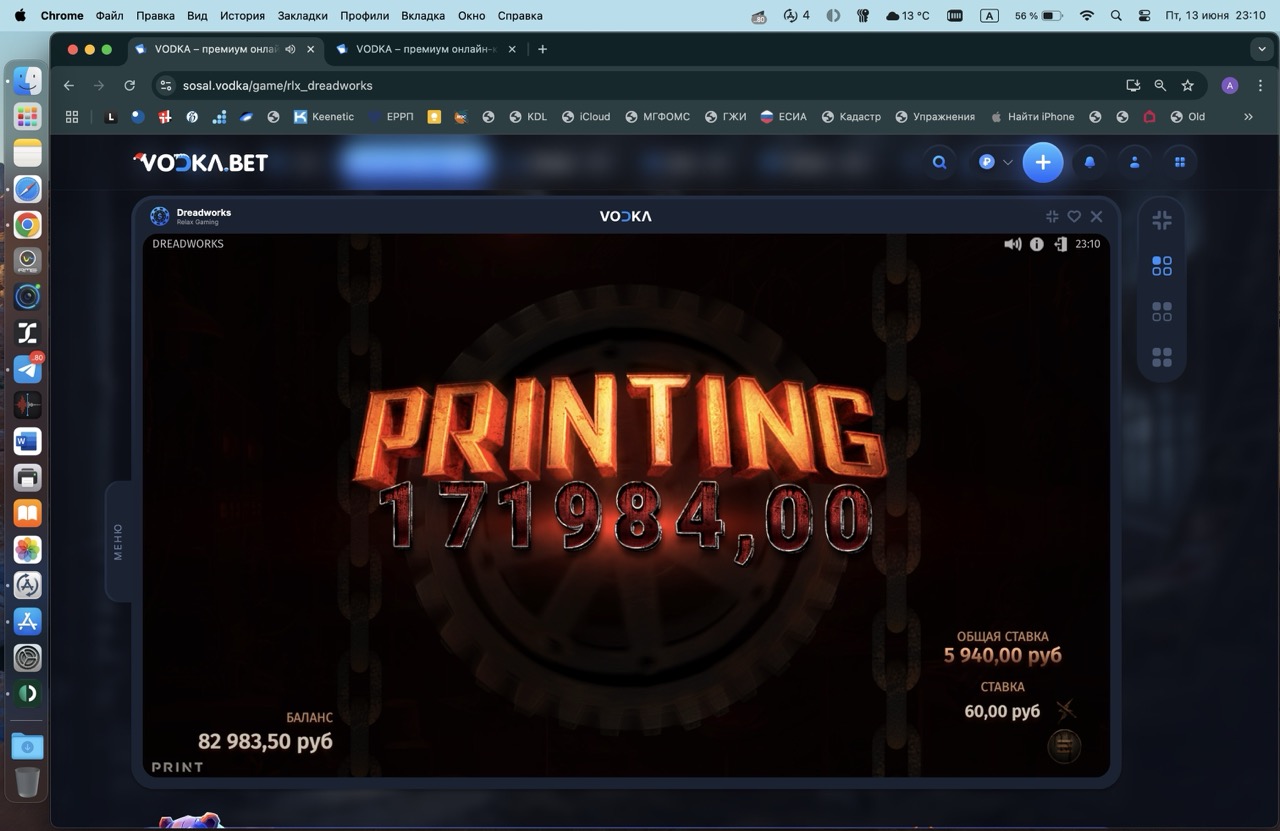
Task: Open the site search magnifier icon
Action: 939,162
